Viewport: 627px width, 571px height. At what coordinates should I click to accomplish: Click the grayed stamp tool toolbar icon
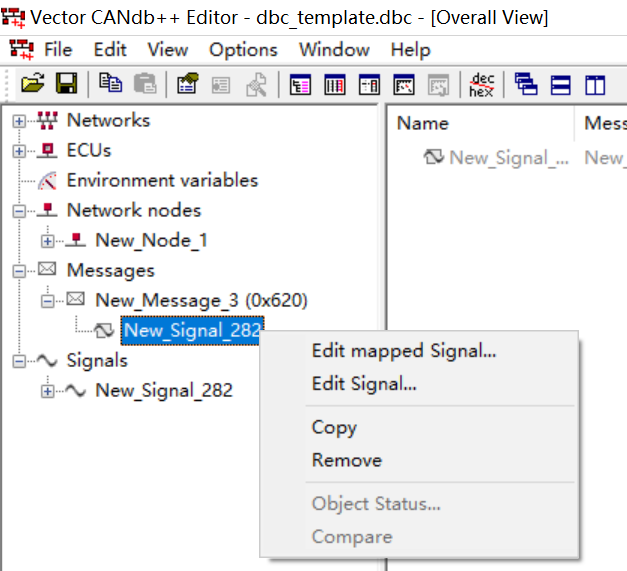click(x=256, y=85)
